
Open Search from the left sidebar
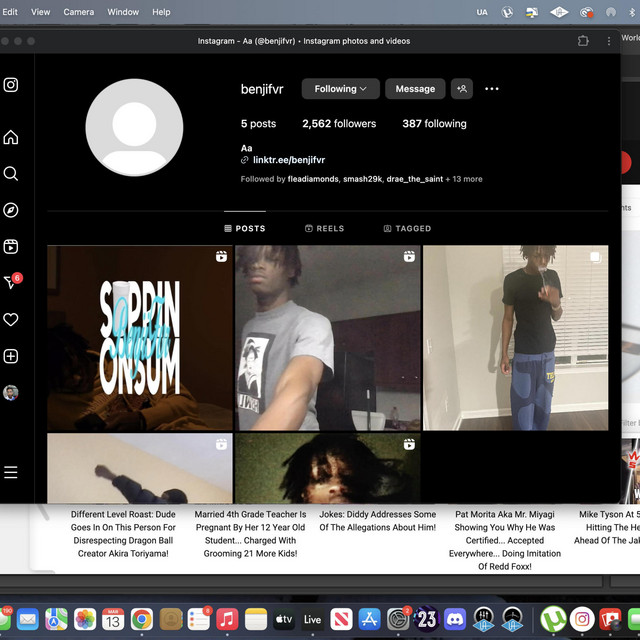click(x=11, y=173)
